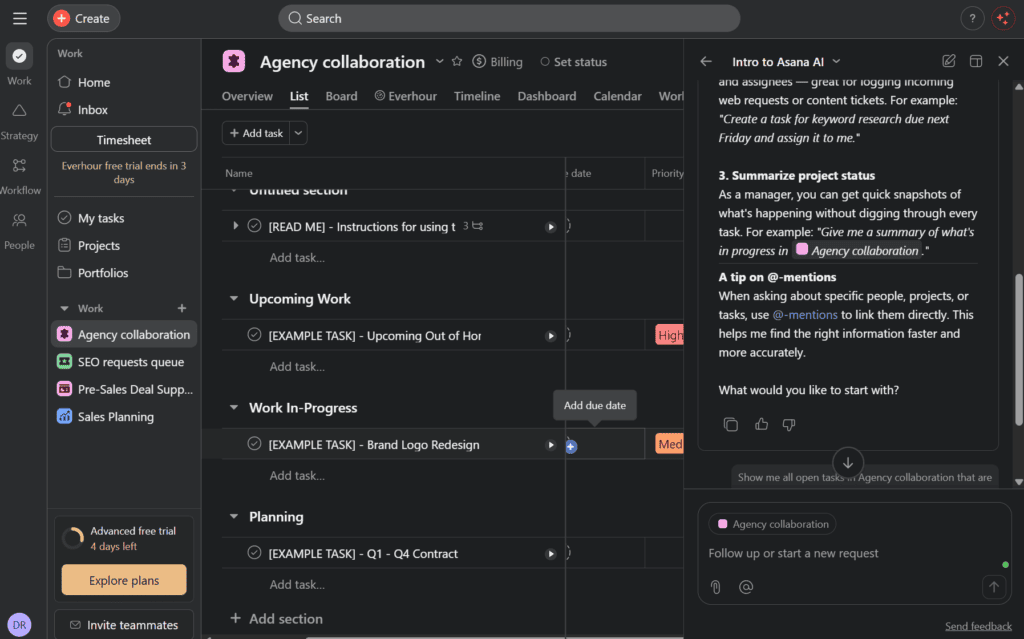Click the High priority tag

click(669, 335)
